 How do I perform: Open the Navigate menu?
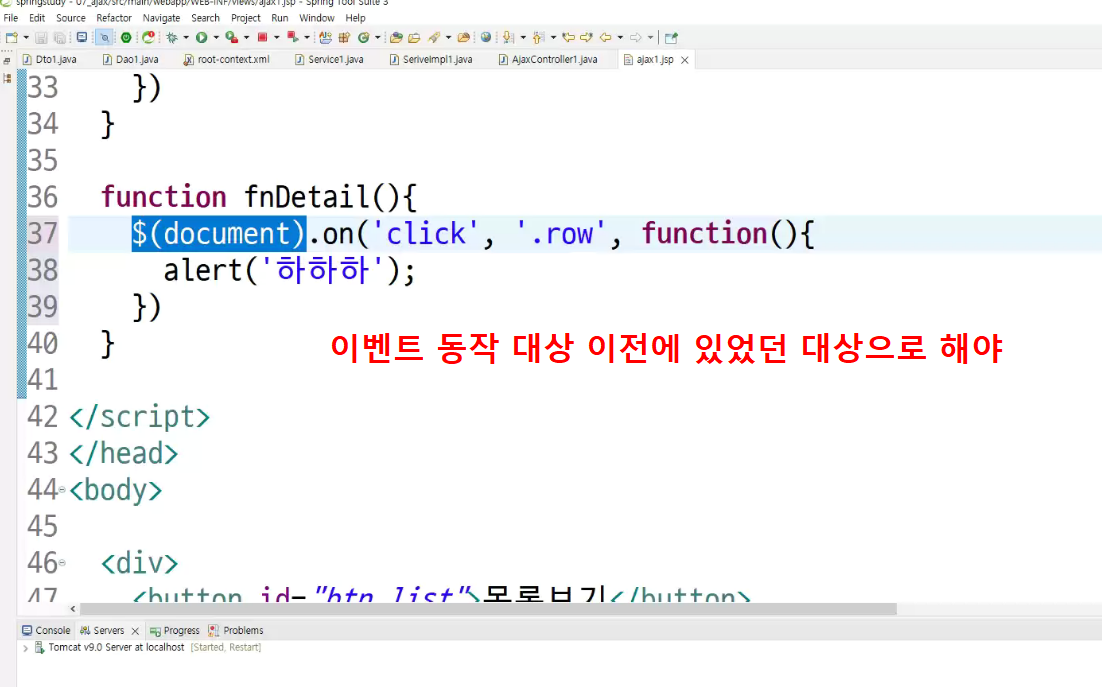tap(161, 18)
